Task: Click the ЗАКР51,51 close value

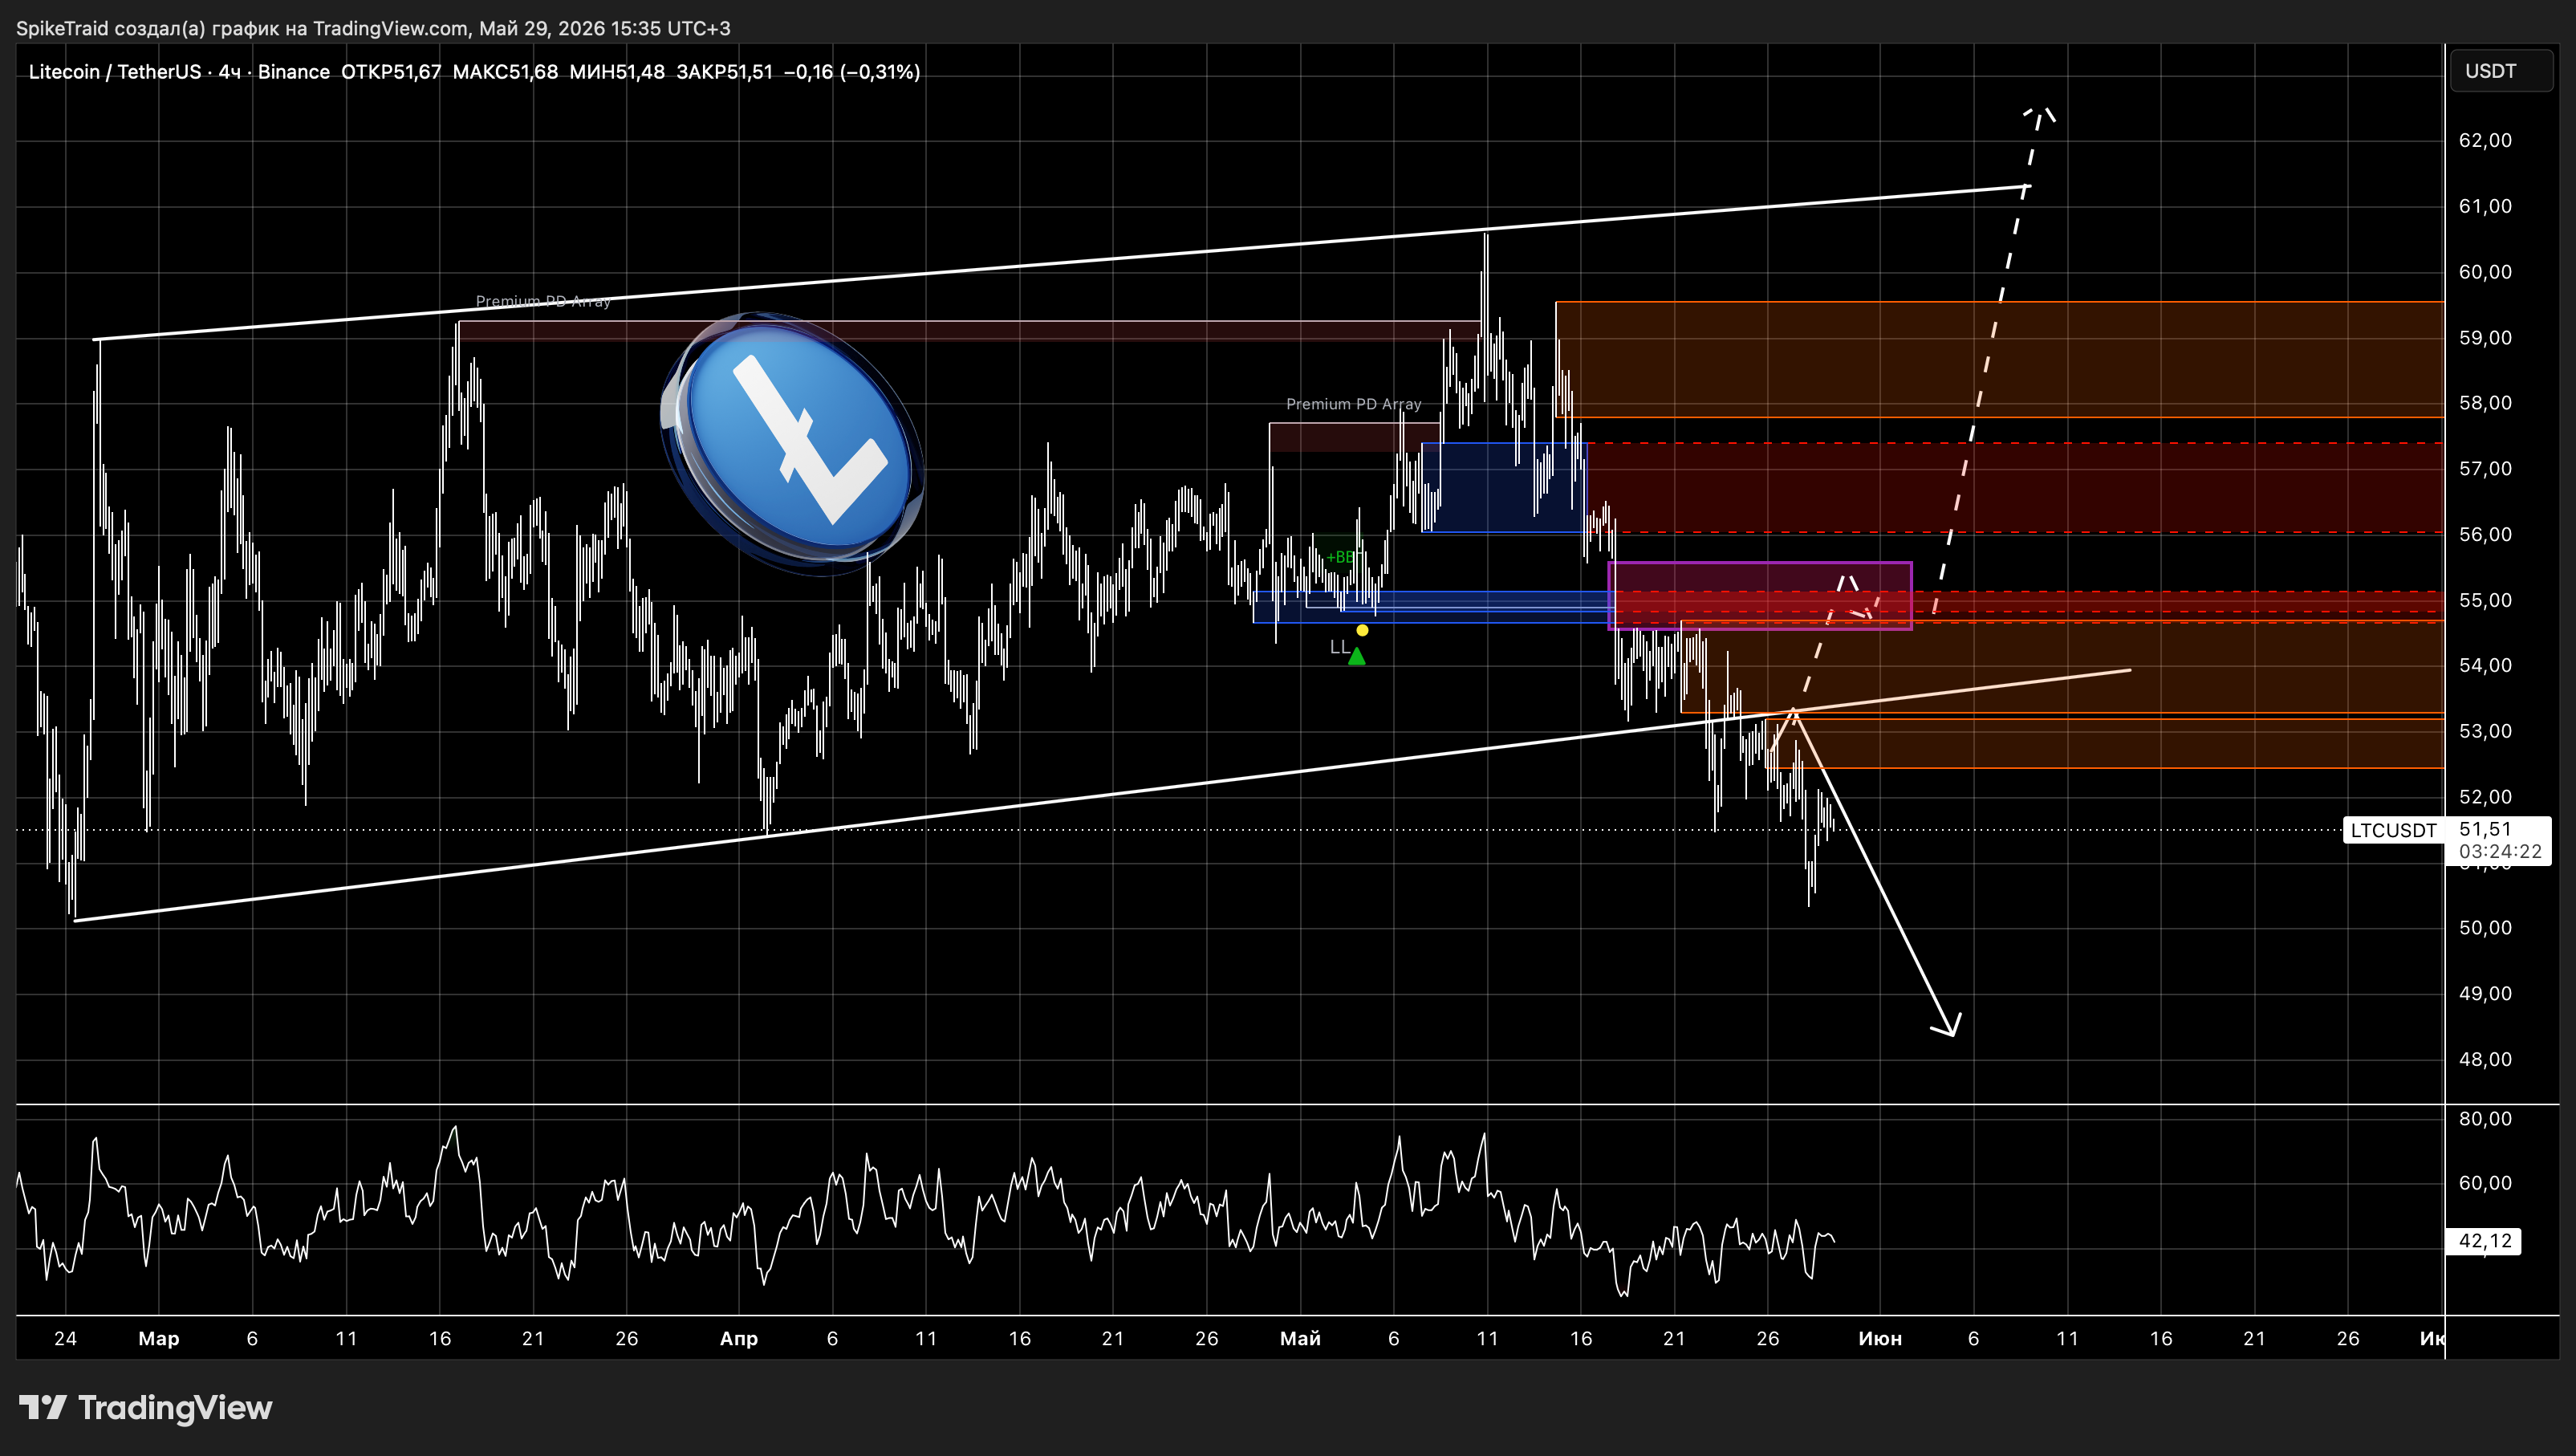Action: 724,72
